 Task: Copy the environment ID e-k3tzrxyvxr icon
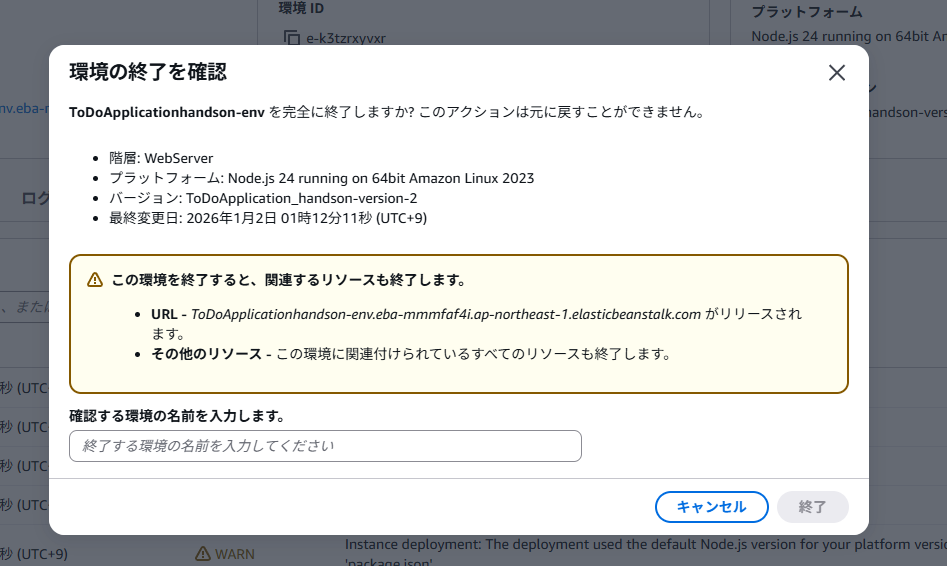point(292,37)
